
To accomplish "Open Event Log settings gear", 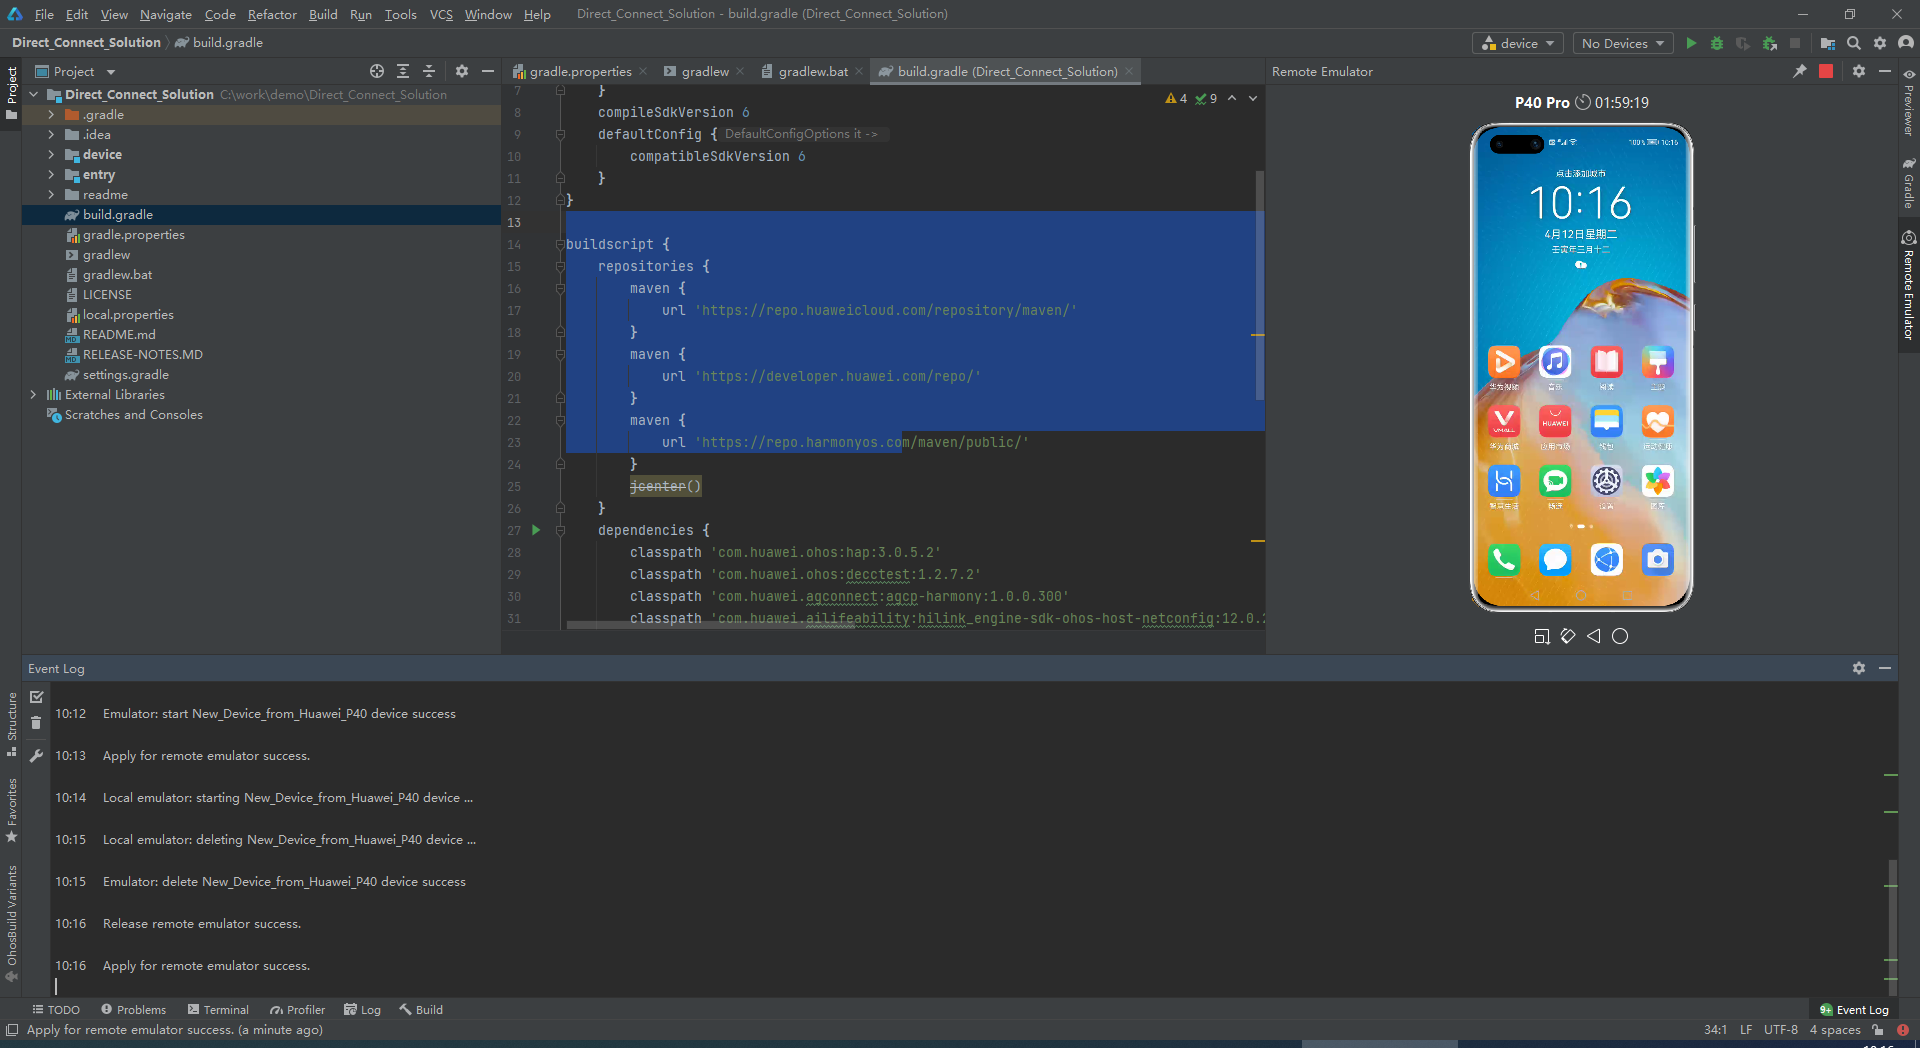I will [1859, 668].
